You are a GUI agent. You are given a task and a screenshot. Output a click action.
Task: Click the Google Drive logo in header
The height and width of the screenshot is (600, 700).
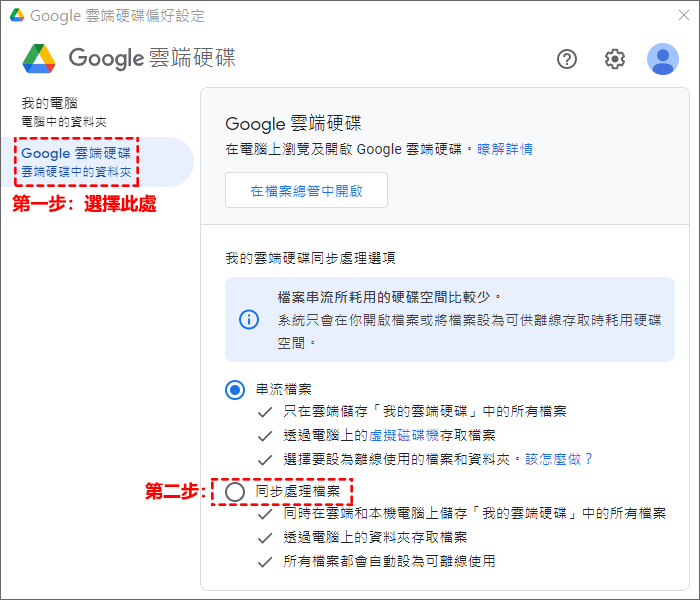pos(40,59)
